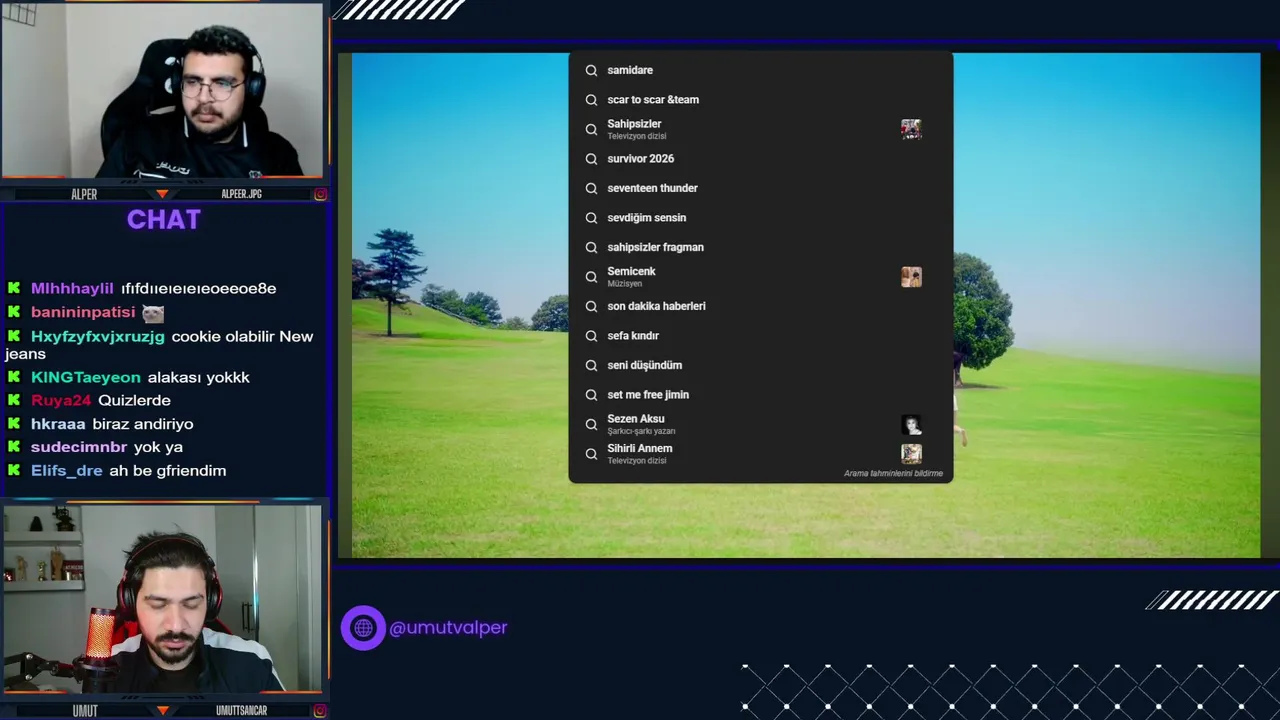Click search icon beside 'sevdiğim sensin'
Screen dimensions: 1280x720
point(591,218)
